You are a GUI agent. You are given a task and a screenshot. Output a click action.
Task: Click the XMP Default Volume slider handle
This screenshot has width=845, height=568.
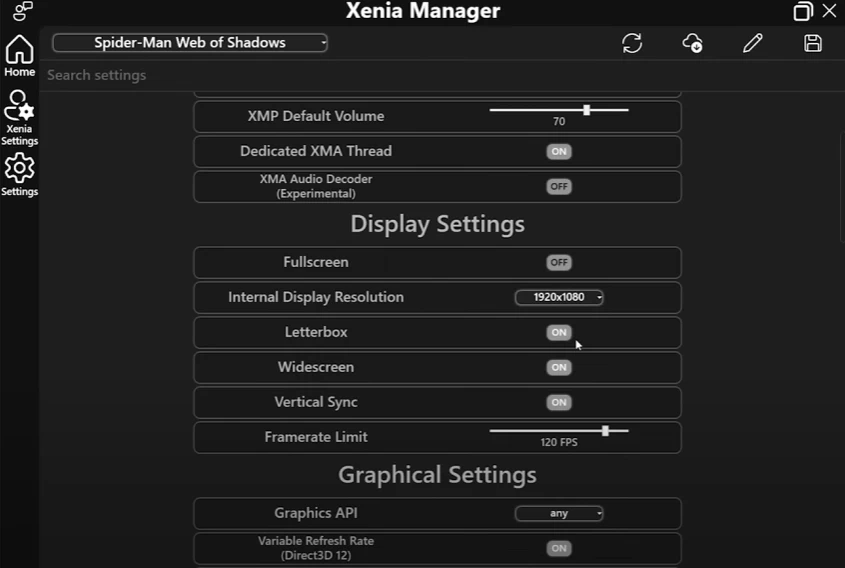587,110
